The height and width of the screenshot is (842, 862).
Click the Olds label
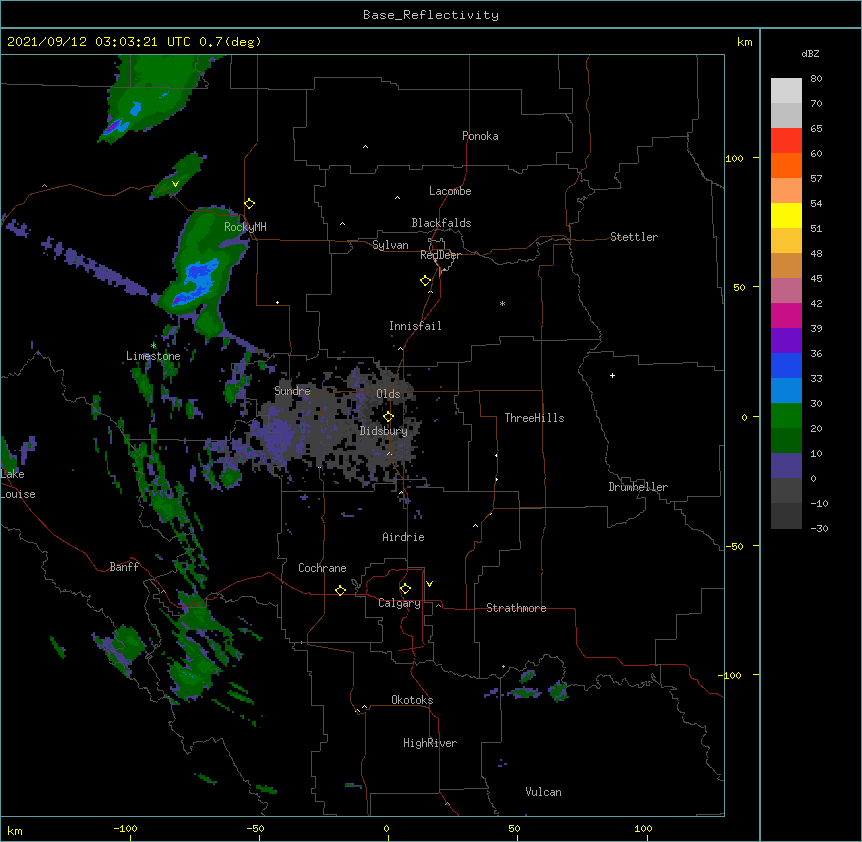tap(388, 394)
